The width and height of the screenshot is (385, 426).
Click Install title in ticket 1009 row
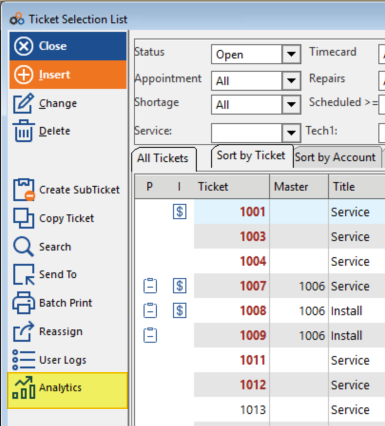pyautogui.click(x=346, y=335)
